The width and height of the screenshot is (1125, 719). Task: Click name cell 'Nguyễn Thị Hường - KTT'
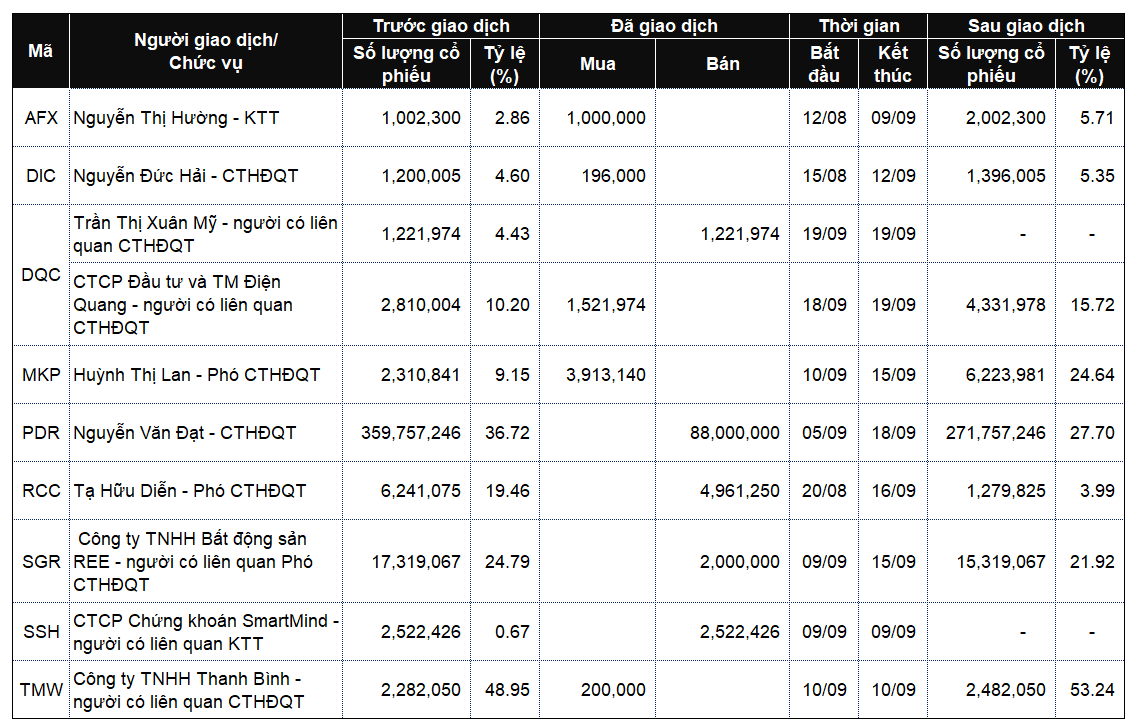tap(176, 118)
